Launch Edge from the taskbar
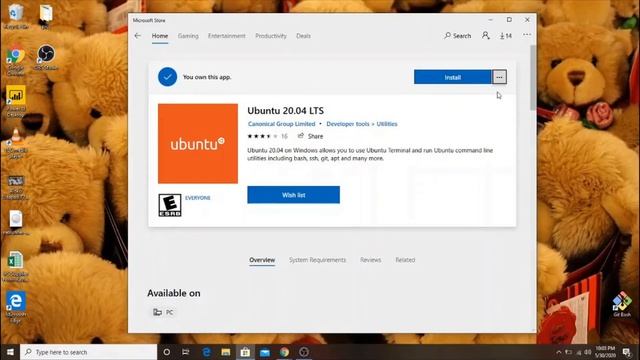This screenshot has height=360, width=640. (207, 352)
